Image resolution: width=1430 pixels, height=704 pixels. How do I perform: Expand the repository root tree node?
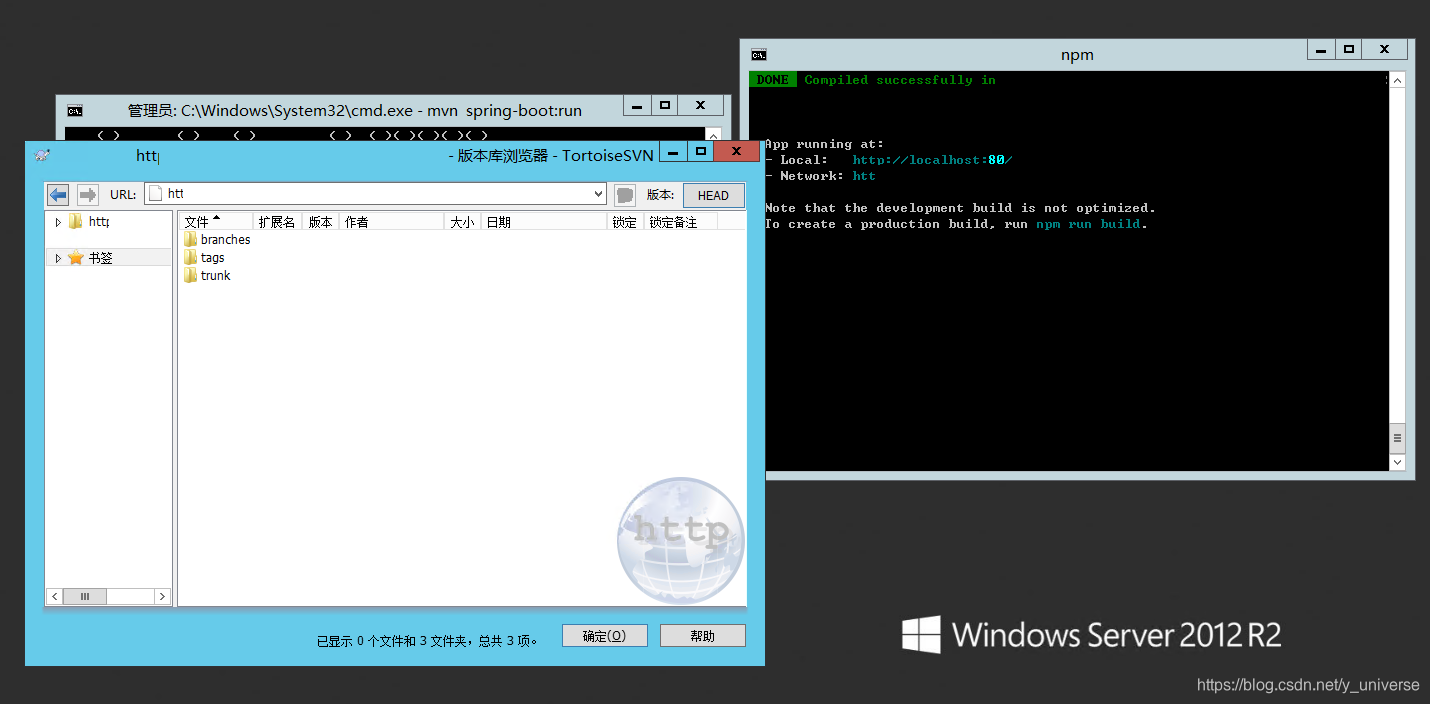[58, 222]
